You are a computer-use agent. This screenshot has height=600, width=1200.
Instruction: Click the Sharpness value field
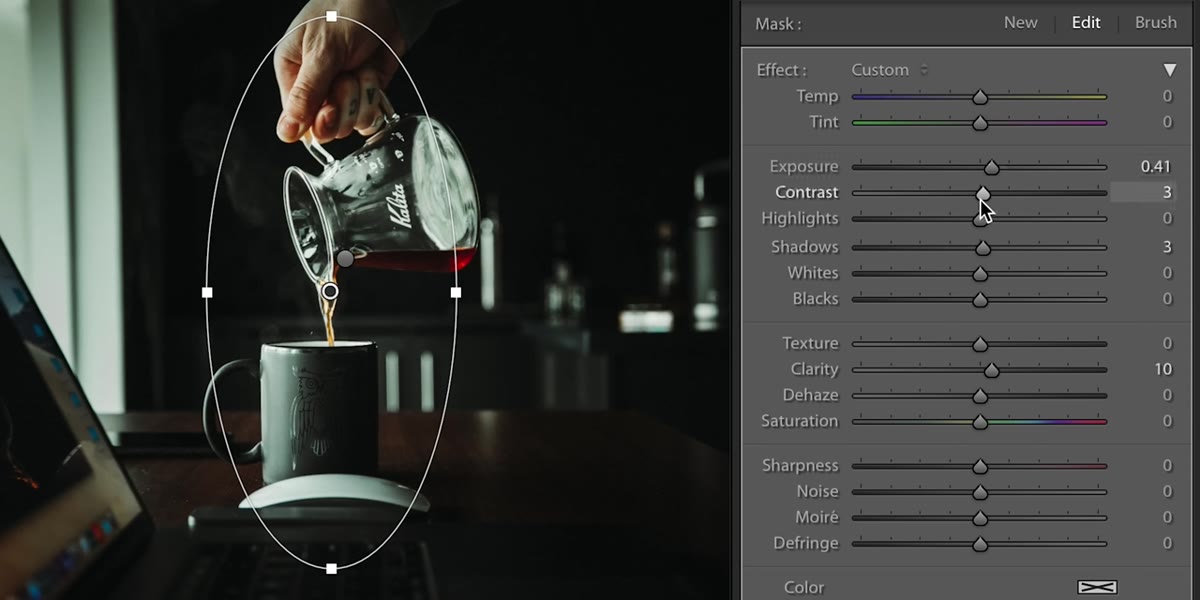pos(1167,465)
